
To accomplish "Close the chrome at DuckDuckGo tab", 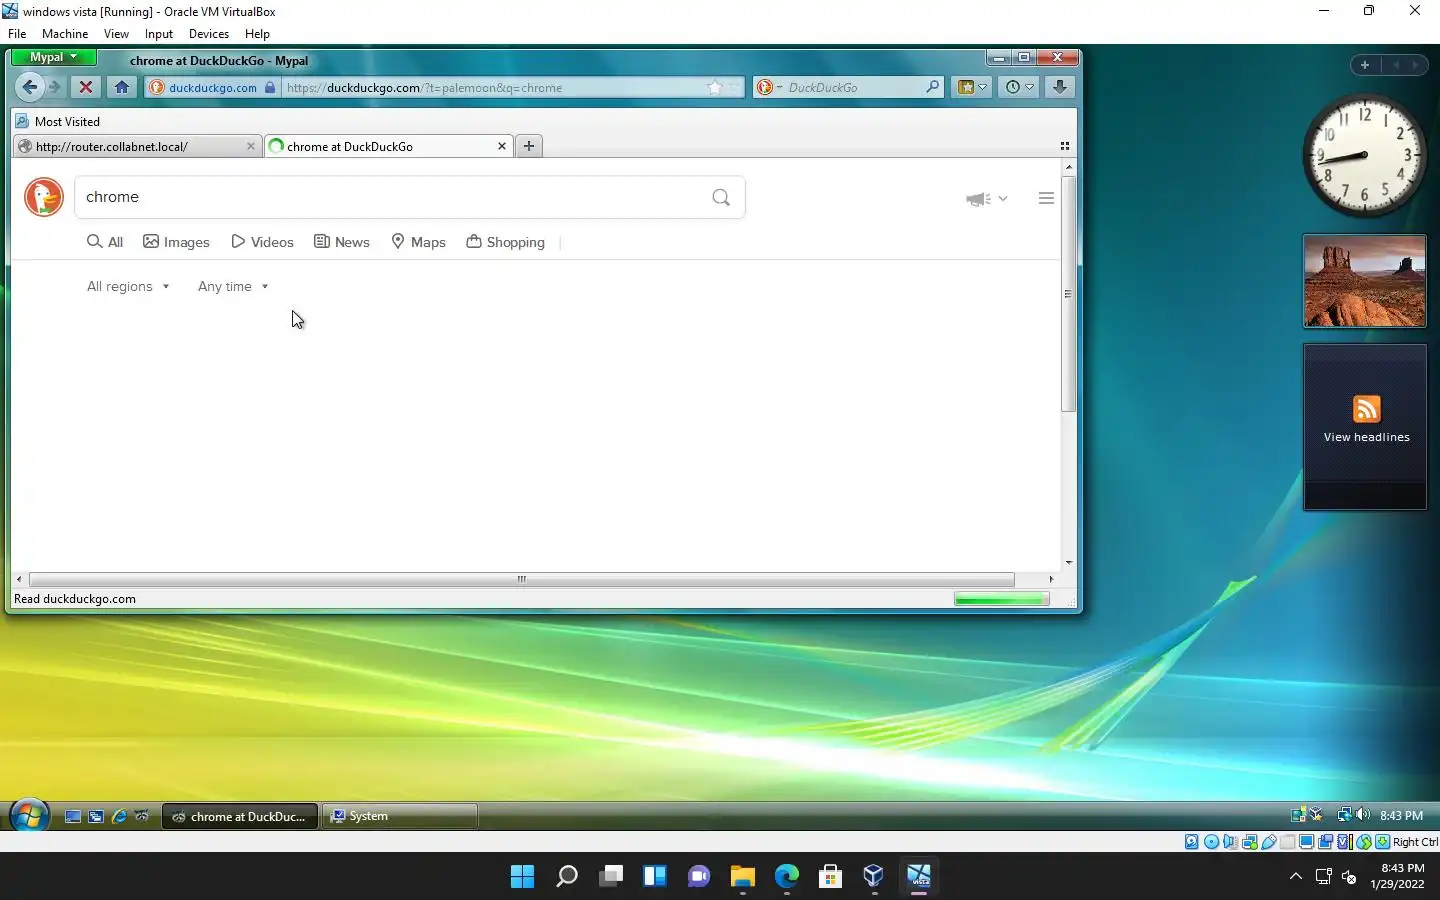I will [x=502, y=146].
